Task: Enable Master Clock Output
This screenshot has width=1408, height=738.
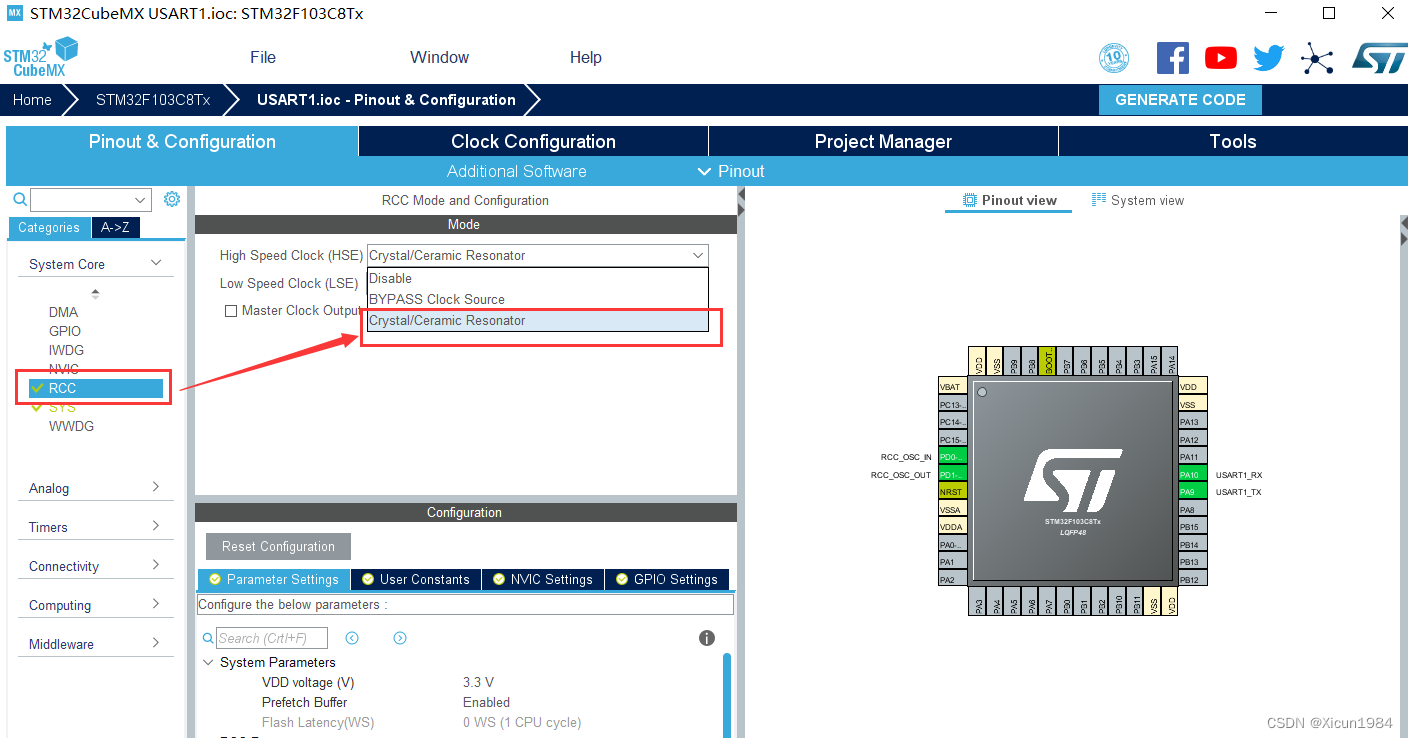Action: (x=230, y=310)
